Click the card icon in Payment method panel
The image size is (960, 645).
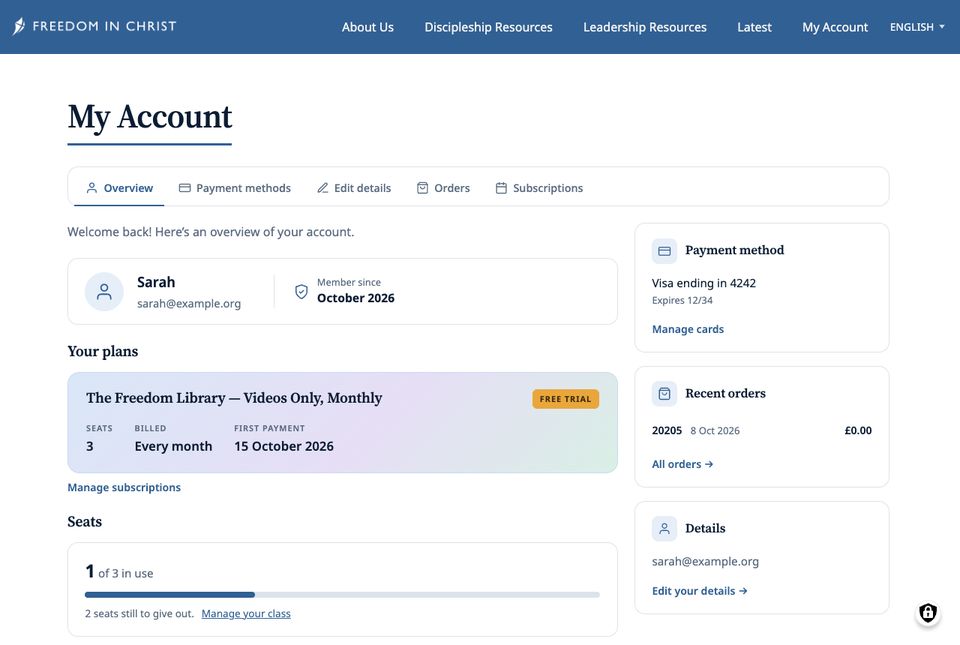[x=664, y=251]
